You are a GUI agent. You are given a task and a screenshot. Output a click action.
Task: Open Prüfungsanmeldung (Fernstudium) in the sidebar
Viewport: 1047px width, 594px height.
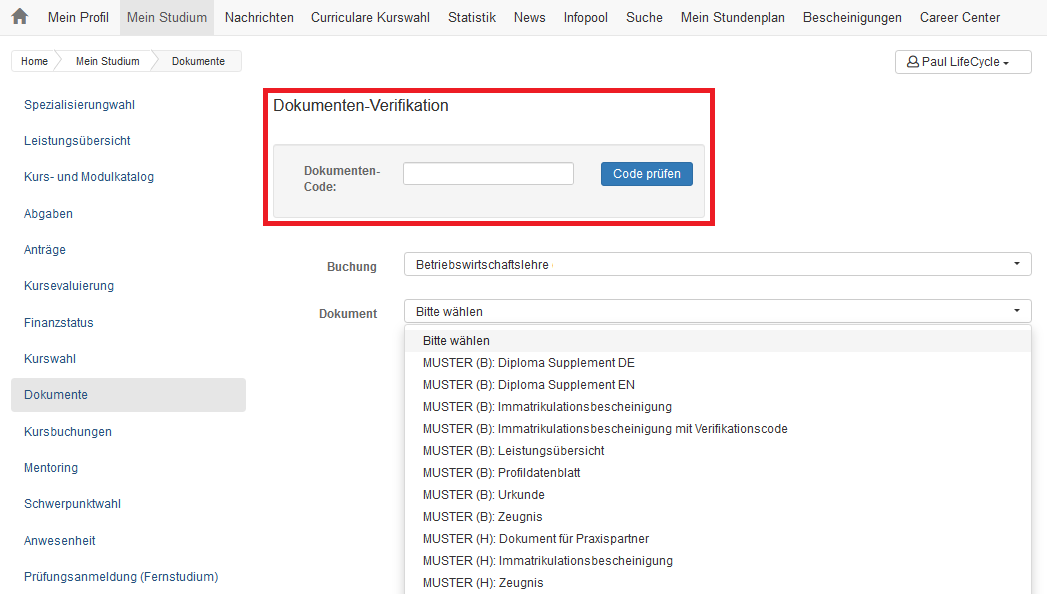pyautogui.click(x=121, y=577)
